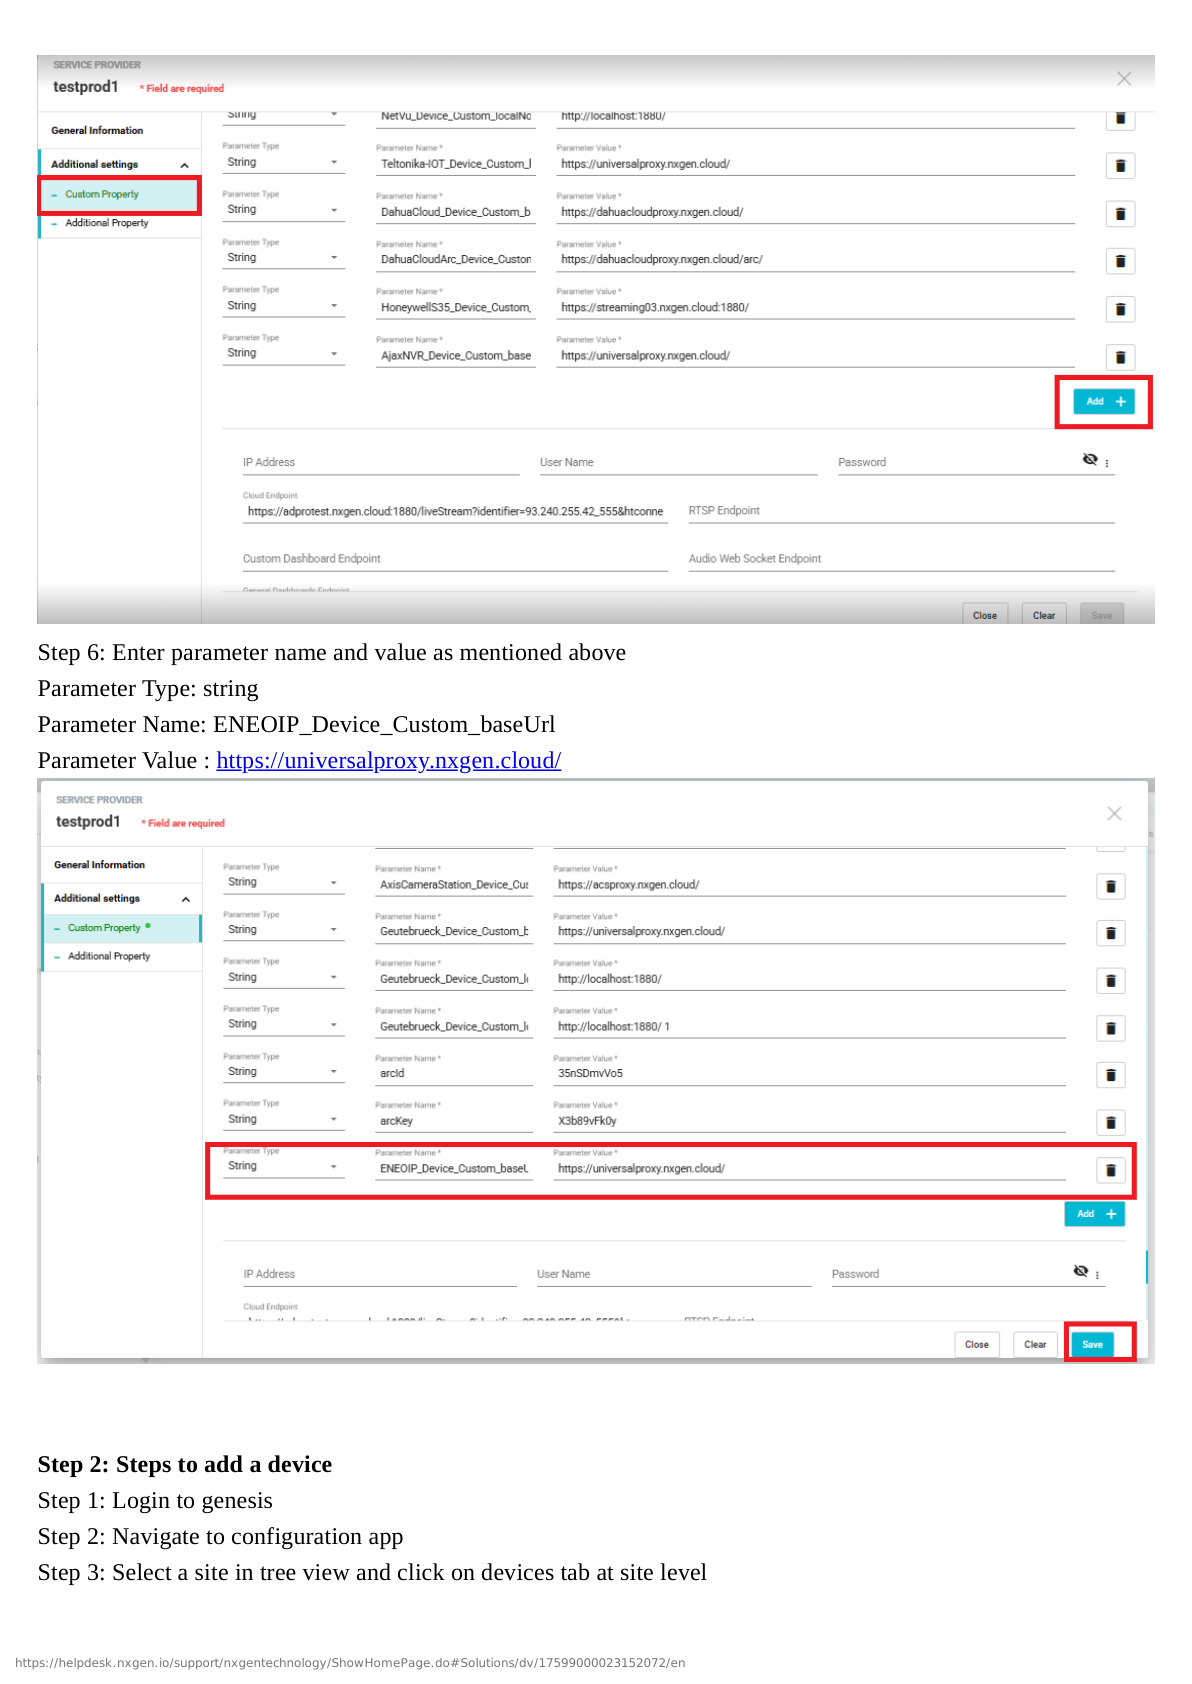Open Additional Property in lower sidebar
Viewport: 1192px width, 1684px height.
tap(109, 957)
